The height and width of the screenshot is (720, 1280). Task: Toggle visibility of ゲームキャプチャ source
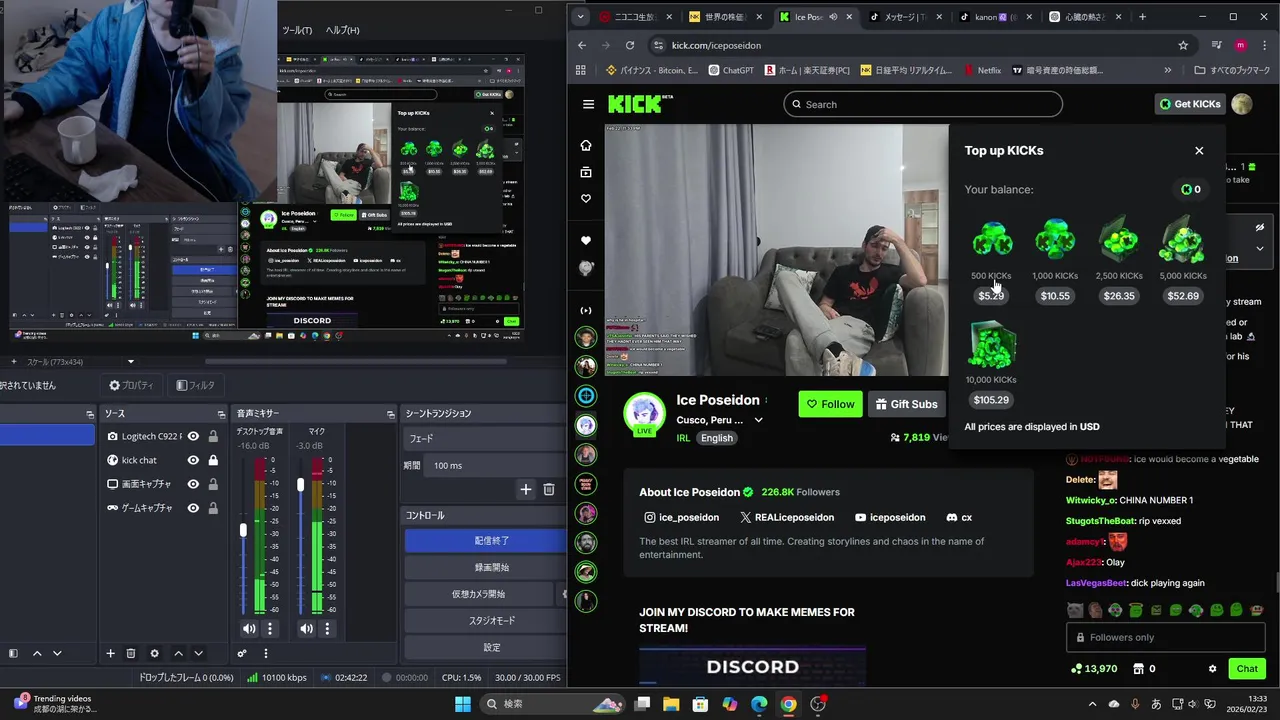[193, 508]
